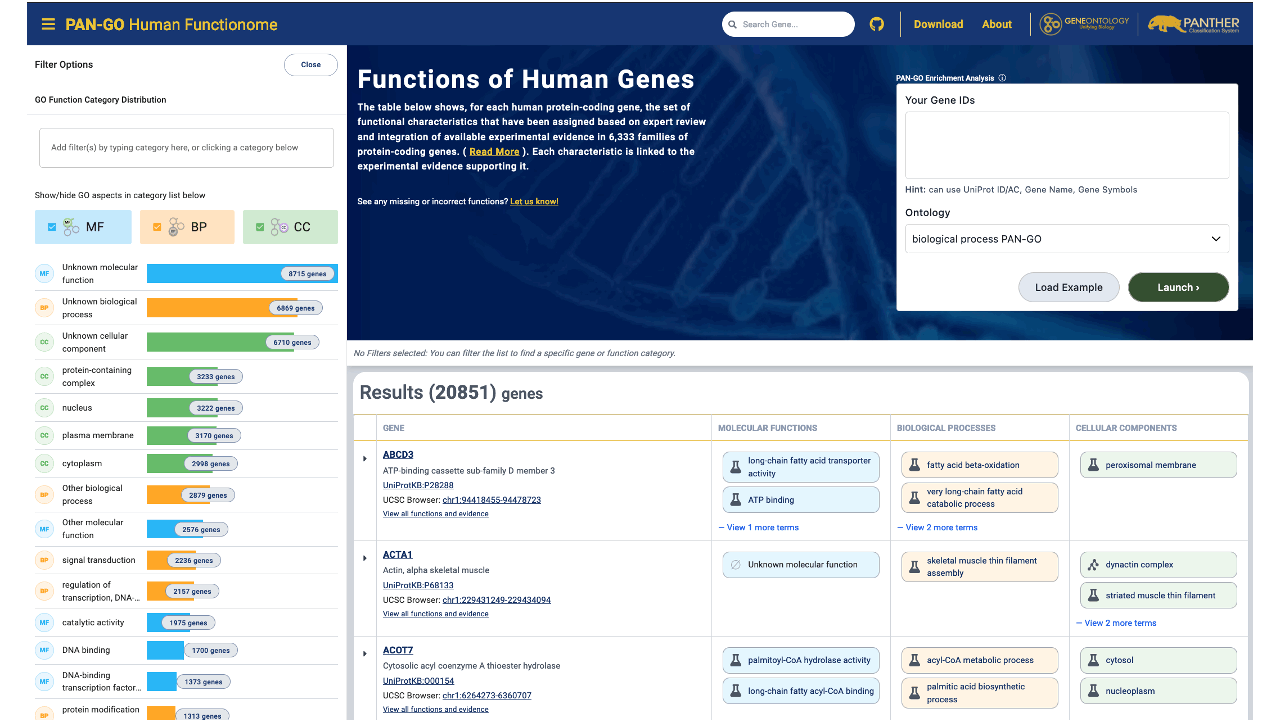
Task: Open the hamburger menu icon
Action: (48, 24)
